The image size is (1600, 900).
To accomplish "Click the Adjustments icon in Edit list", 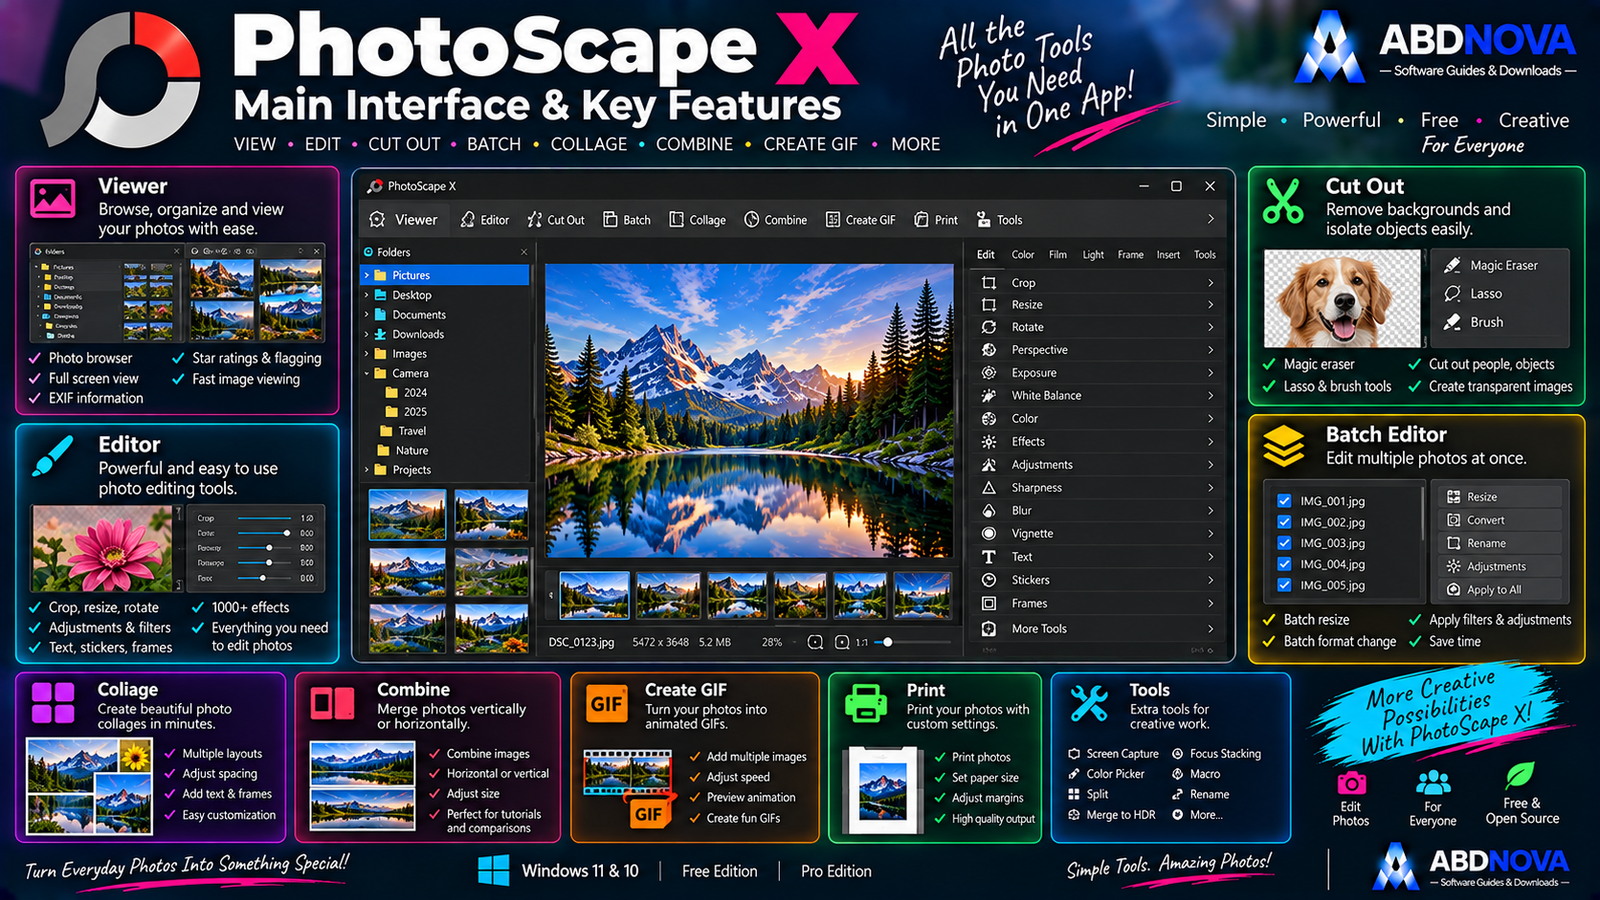I will (989, 465).
